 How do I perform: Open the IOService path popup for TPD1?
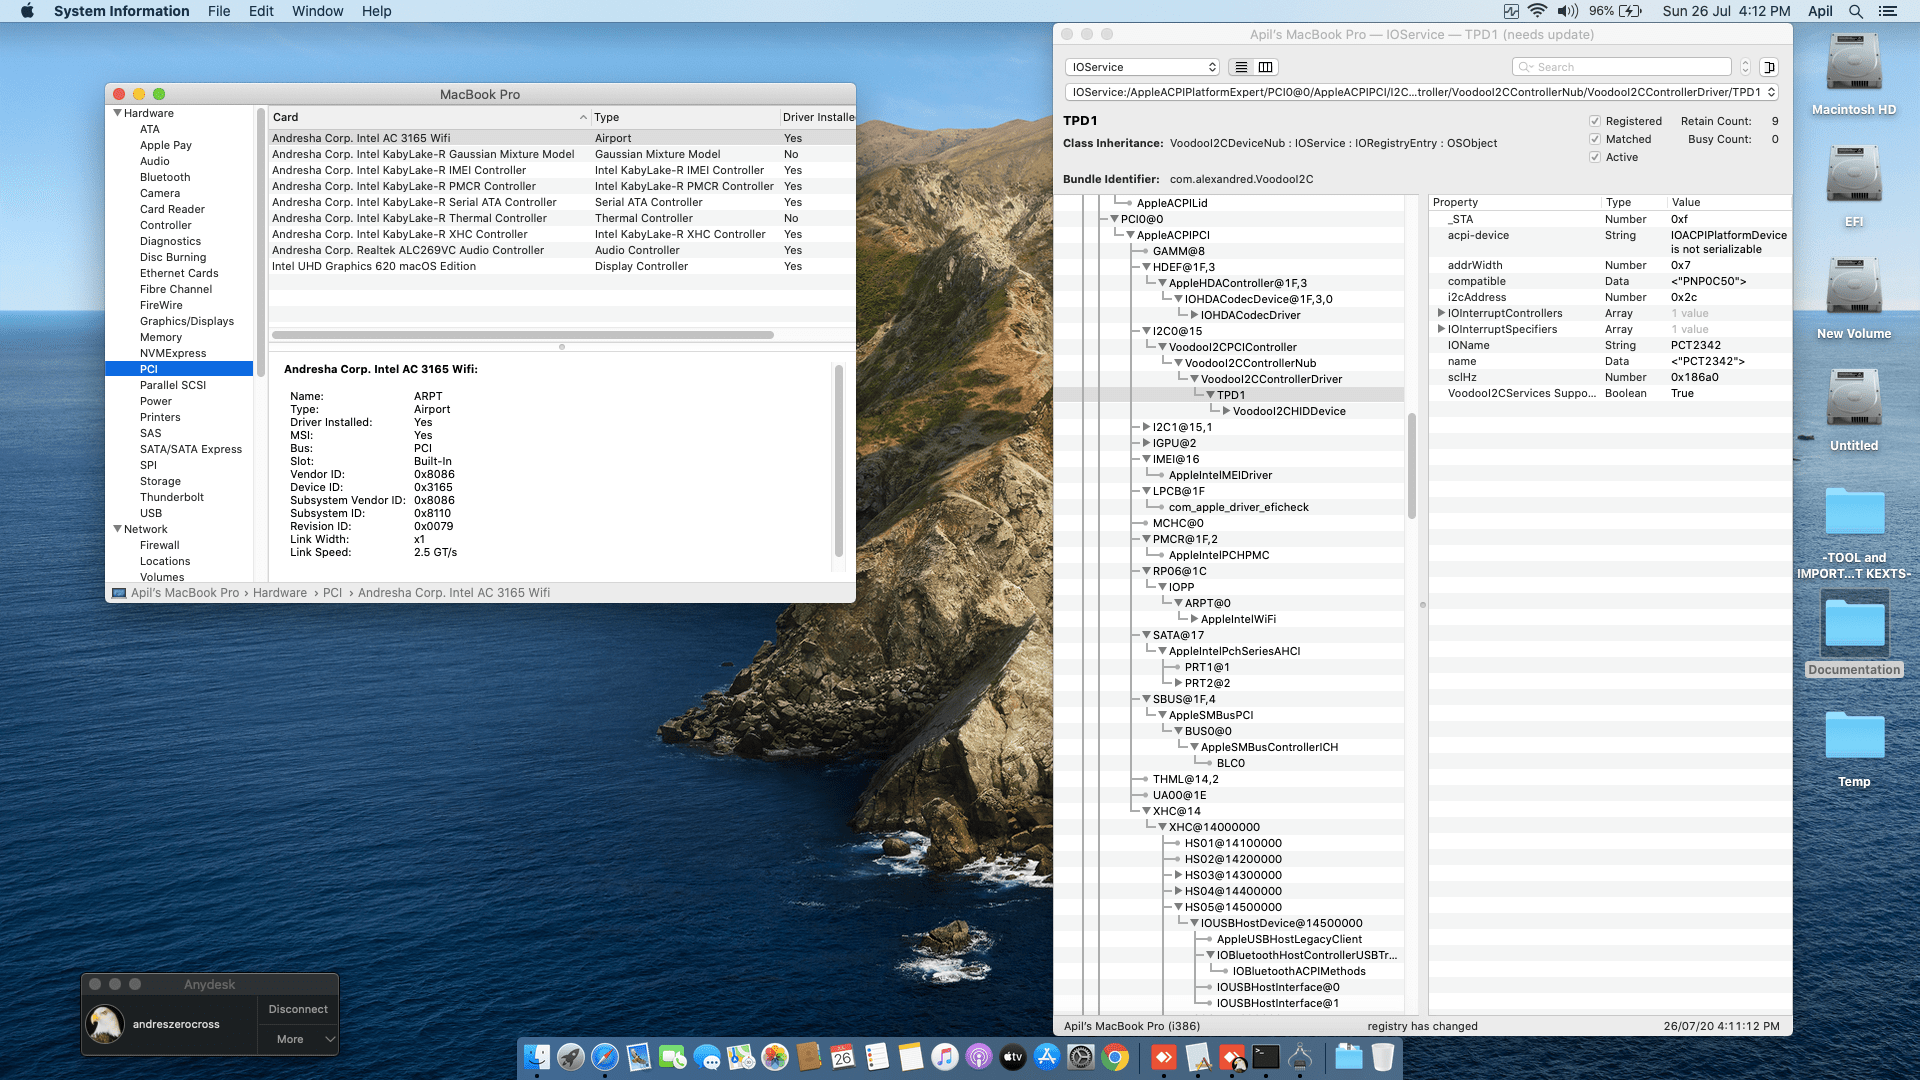[x=1421, y=92]
